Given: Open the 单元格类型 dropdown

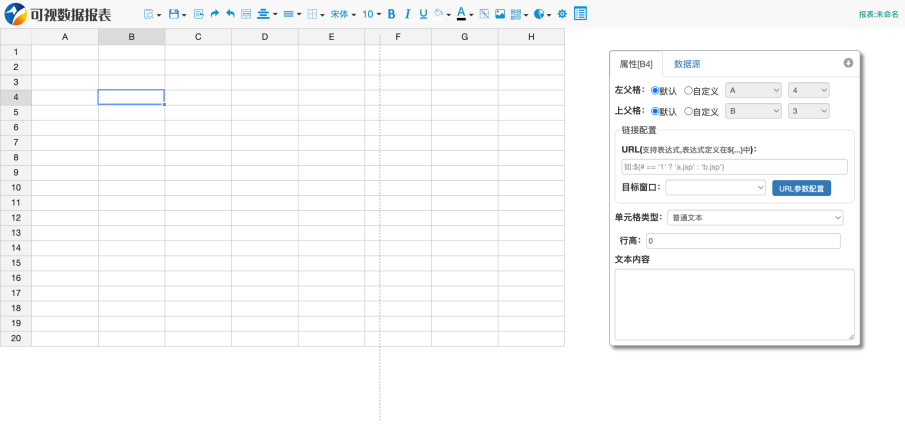Looking at the screenshot, I should click(x=755, y=218).
